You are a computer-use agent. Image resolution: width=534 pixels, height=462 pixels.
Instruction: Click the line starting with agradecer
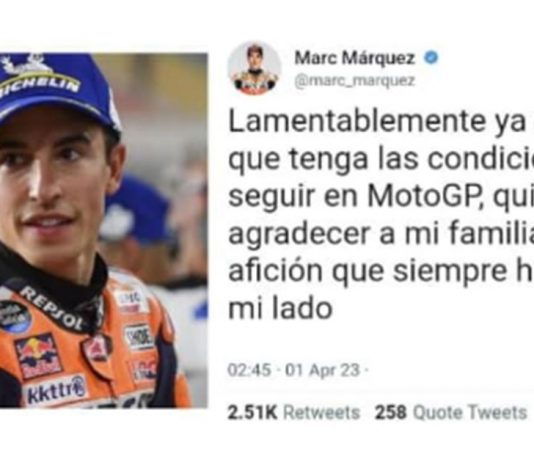(381, 234)
